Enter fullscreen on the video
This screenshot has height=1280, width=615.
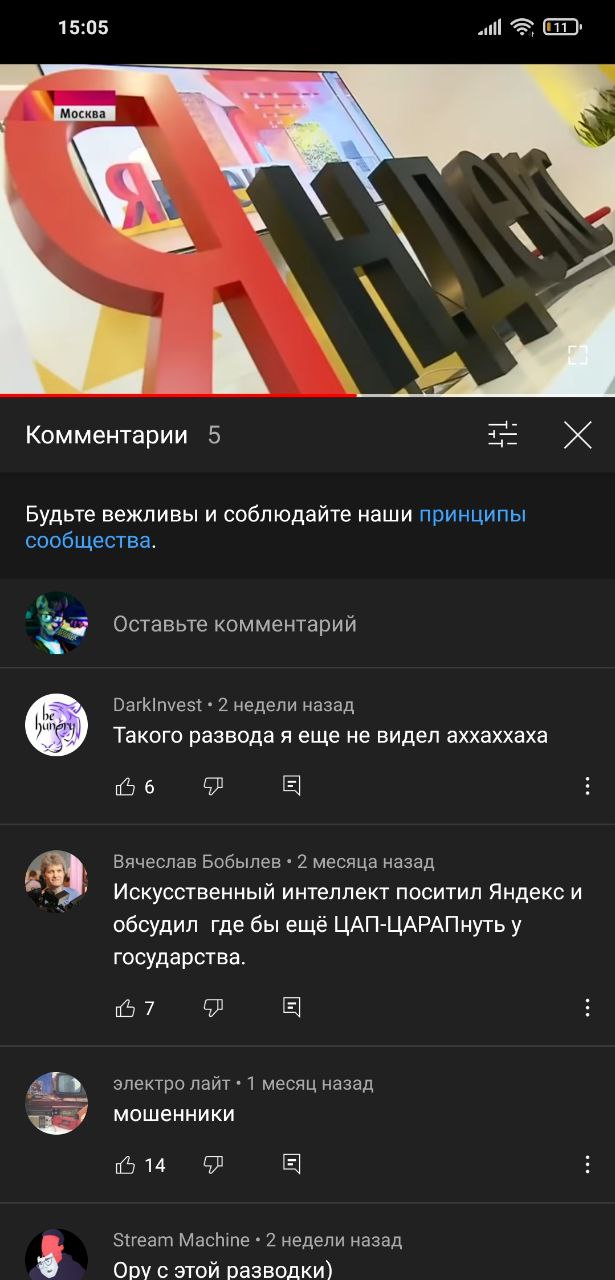(x=578, y=354)
